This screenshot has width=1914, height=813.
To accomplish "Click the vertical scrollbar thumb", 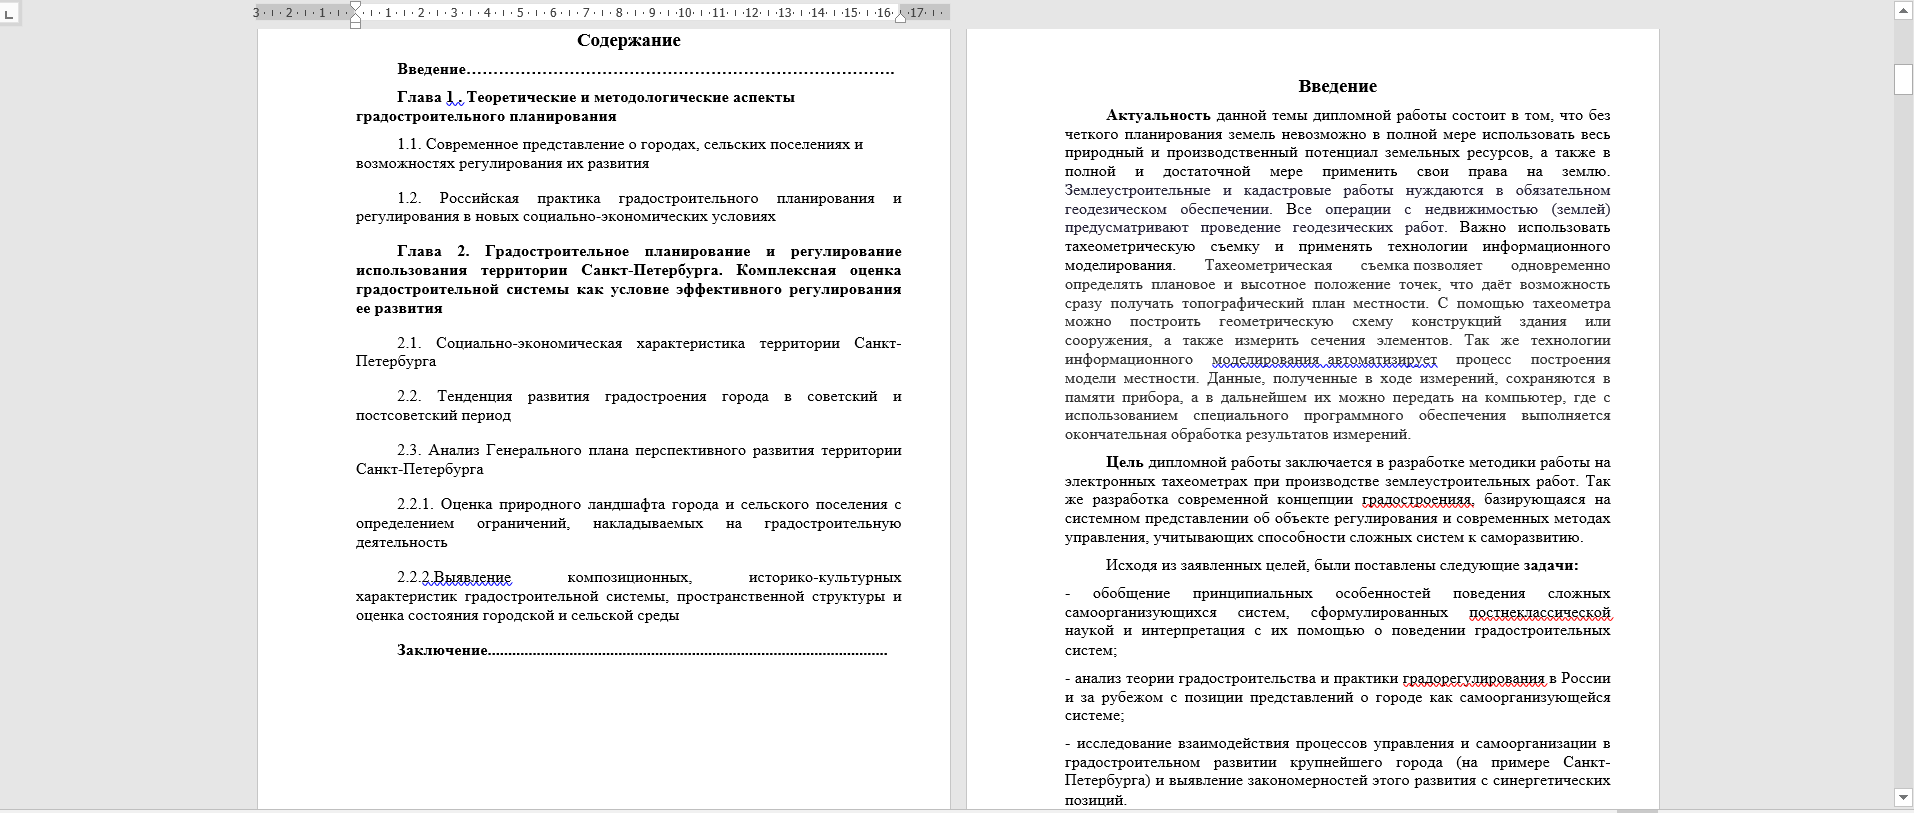I will [1903, 79].
